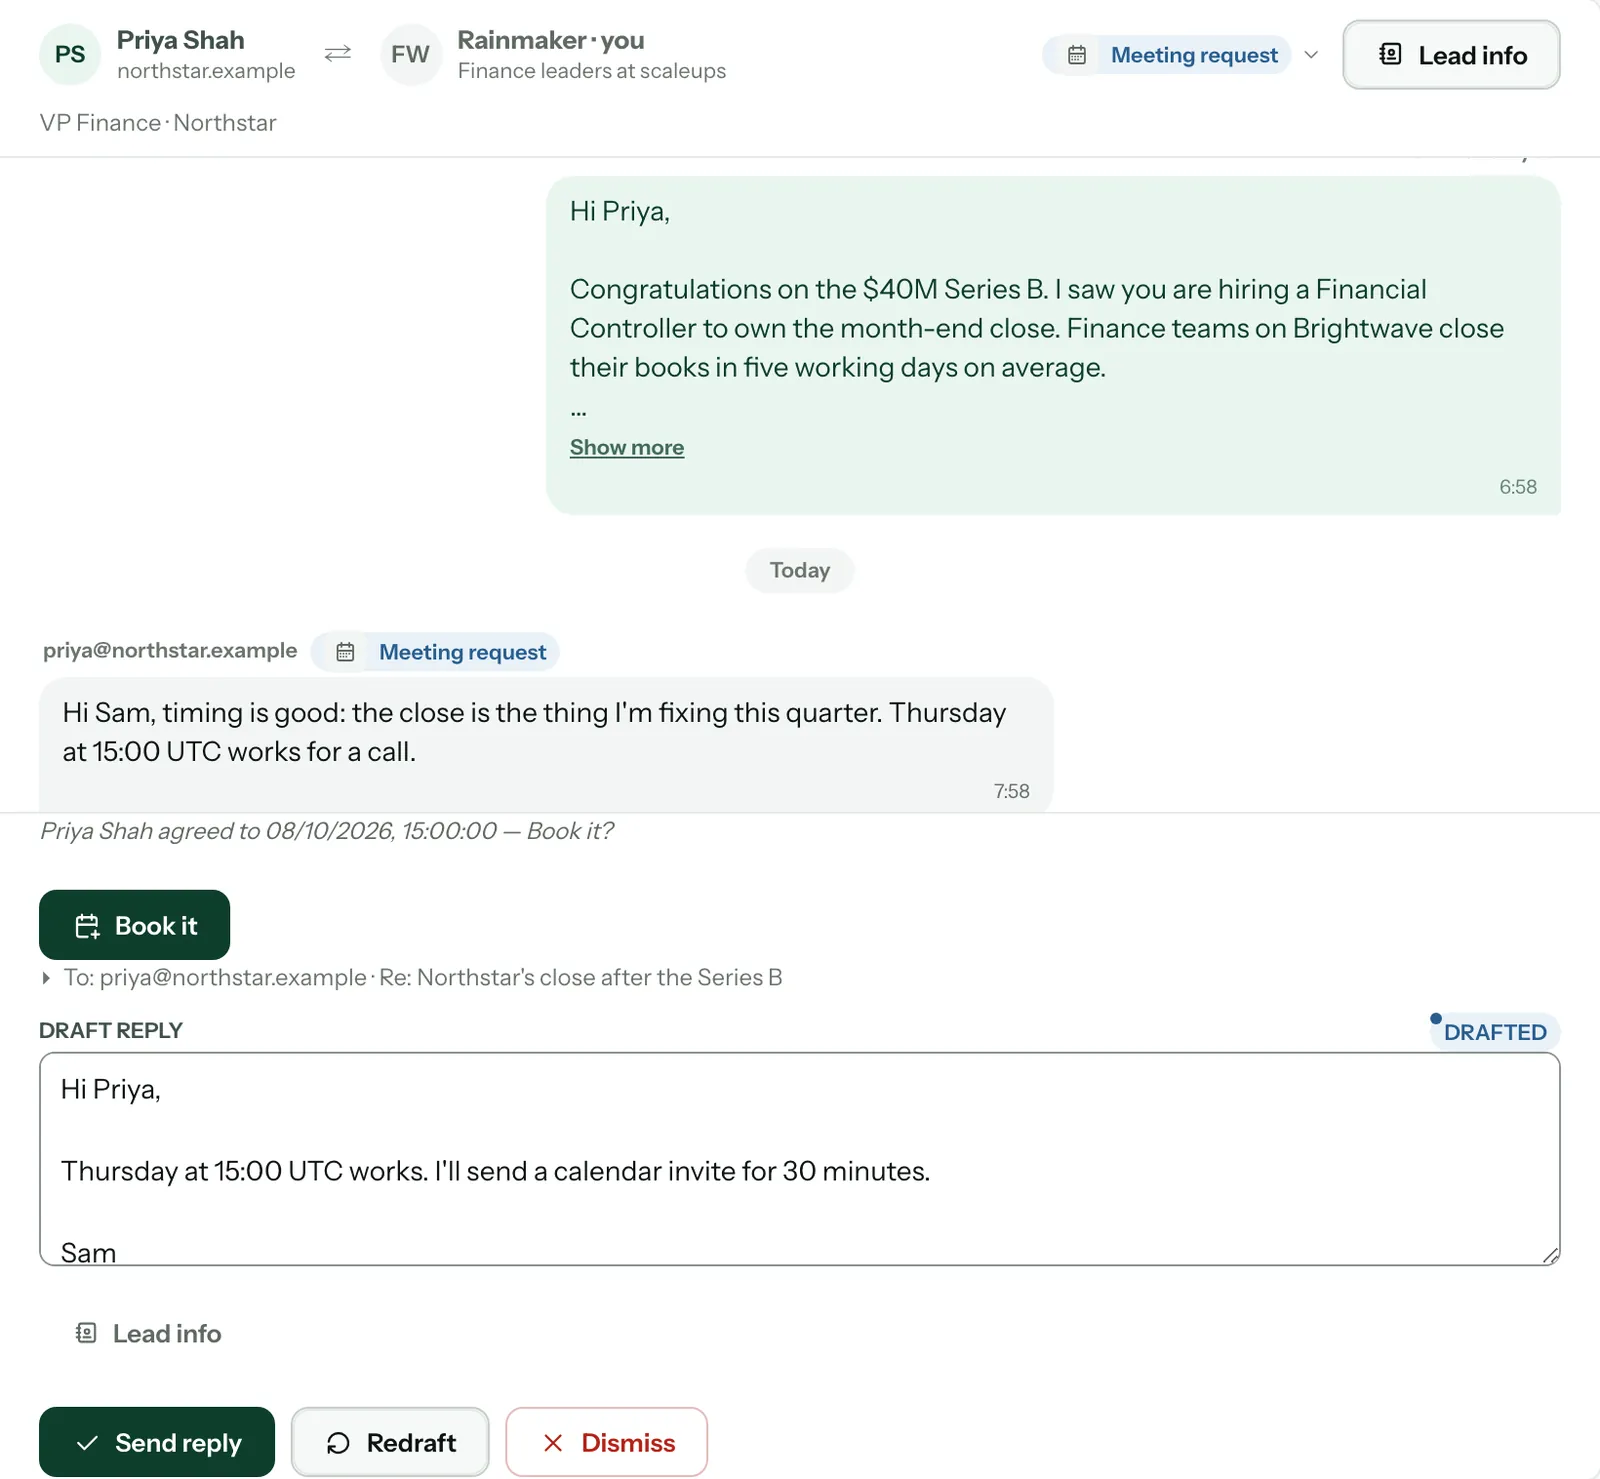
Task: Click the calendar icon on Priya's reply tag
Action: (345, 652)
